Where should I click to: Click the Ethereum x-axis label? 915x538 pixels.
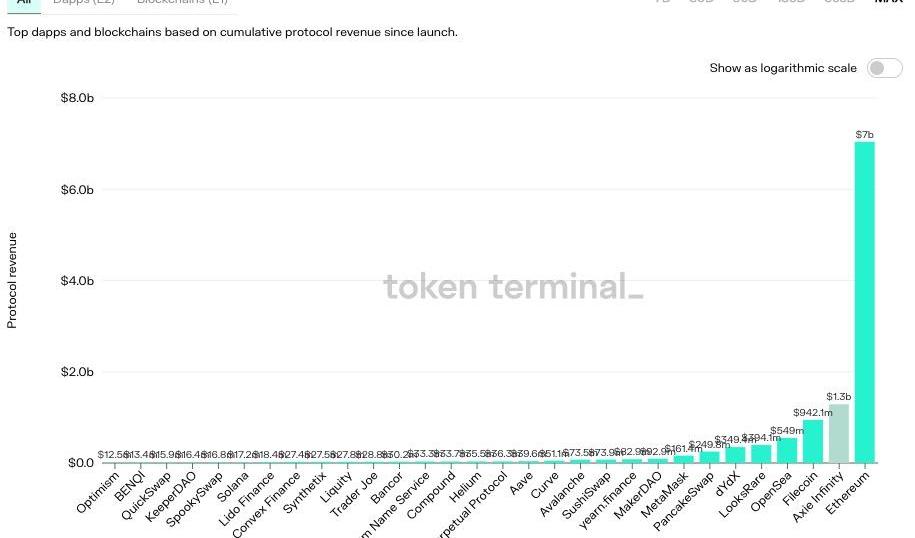848,490
